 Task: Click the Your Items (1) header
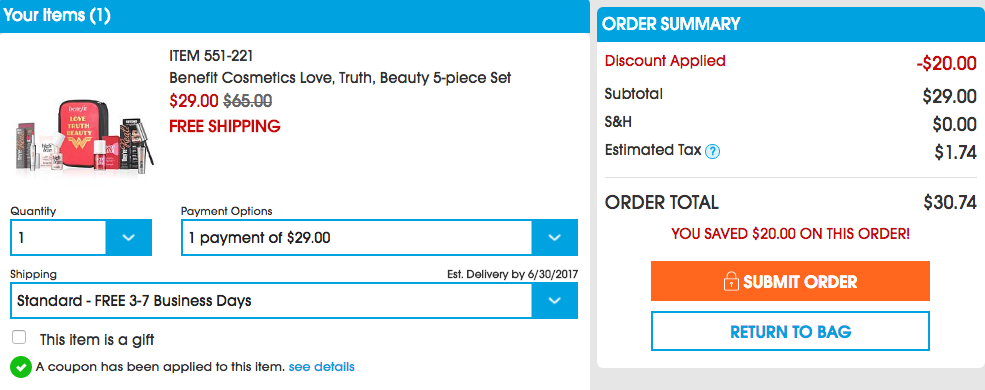tap(57, 16)
